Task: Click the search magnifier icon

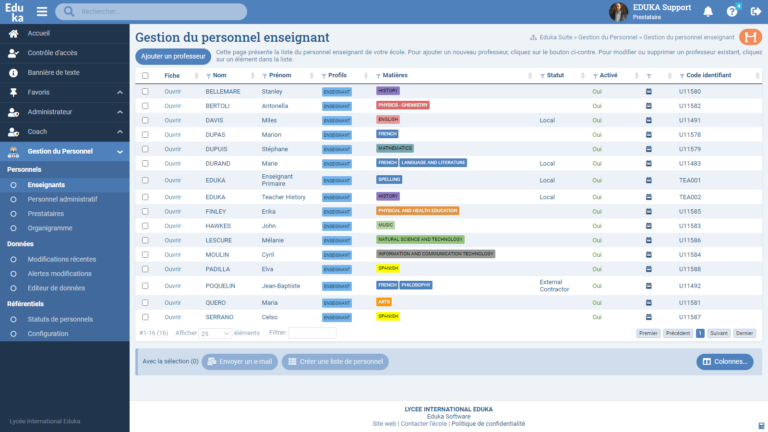Action: click(x=69, y=11)
